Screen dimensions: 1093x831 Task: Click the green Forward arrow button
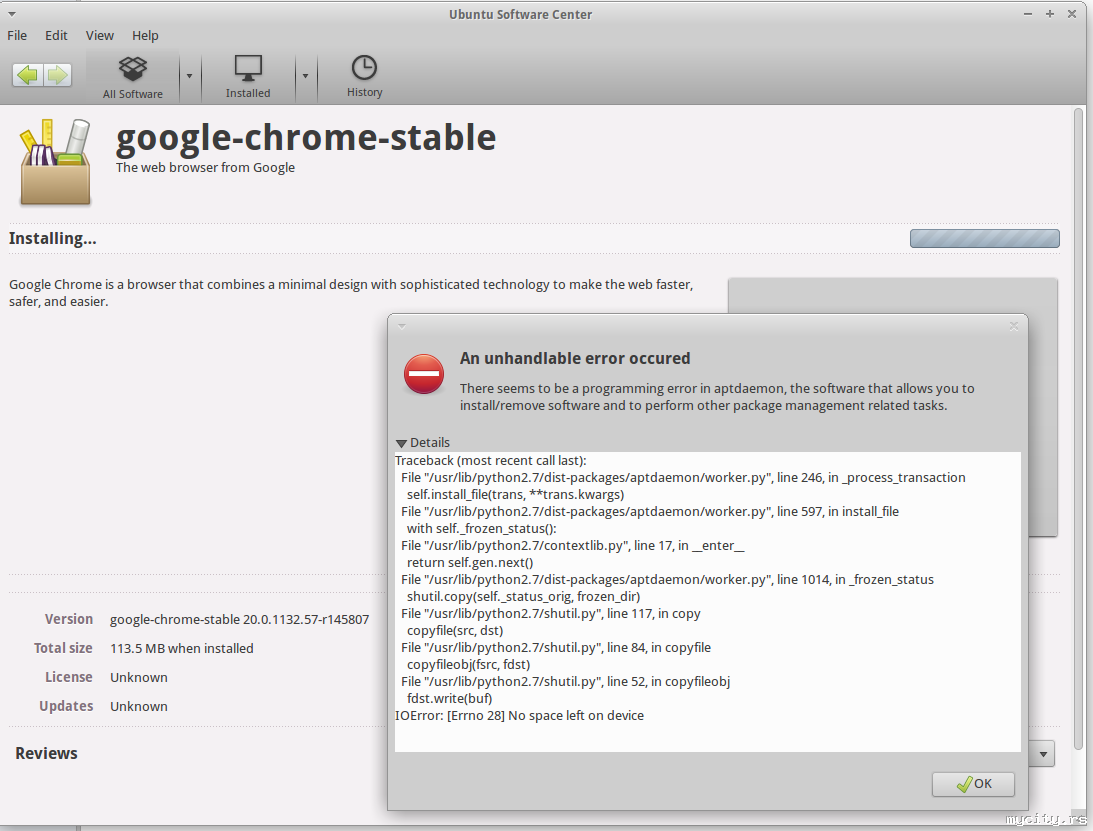[57, 74]
